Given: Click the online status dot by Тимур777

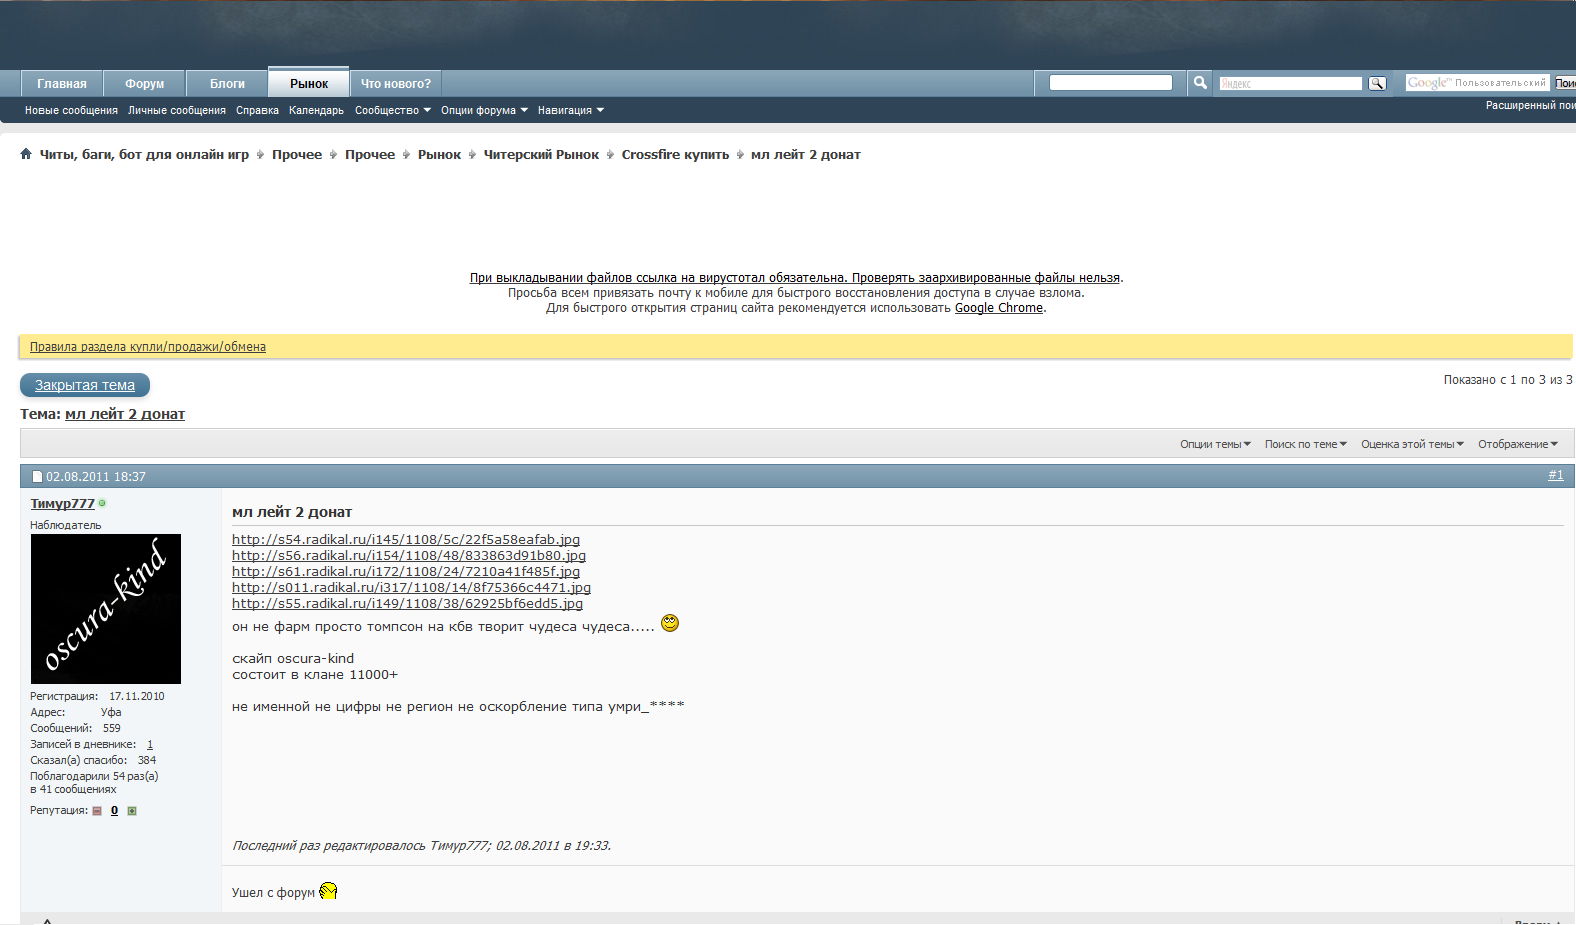Looking at the screenshot, I should [x=102, y=503].
